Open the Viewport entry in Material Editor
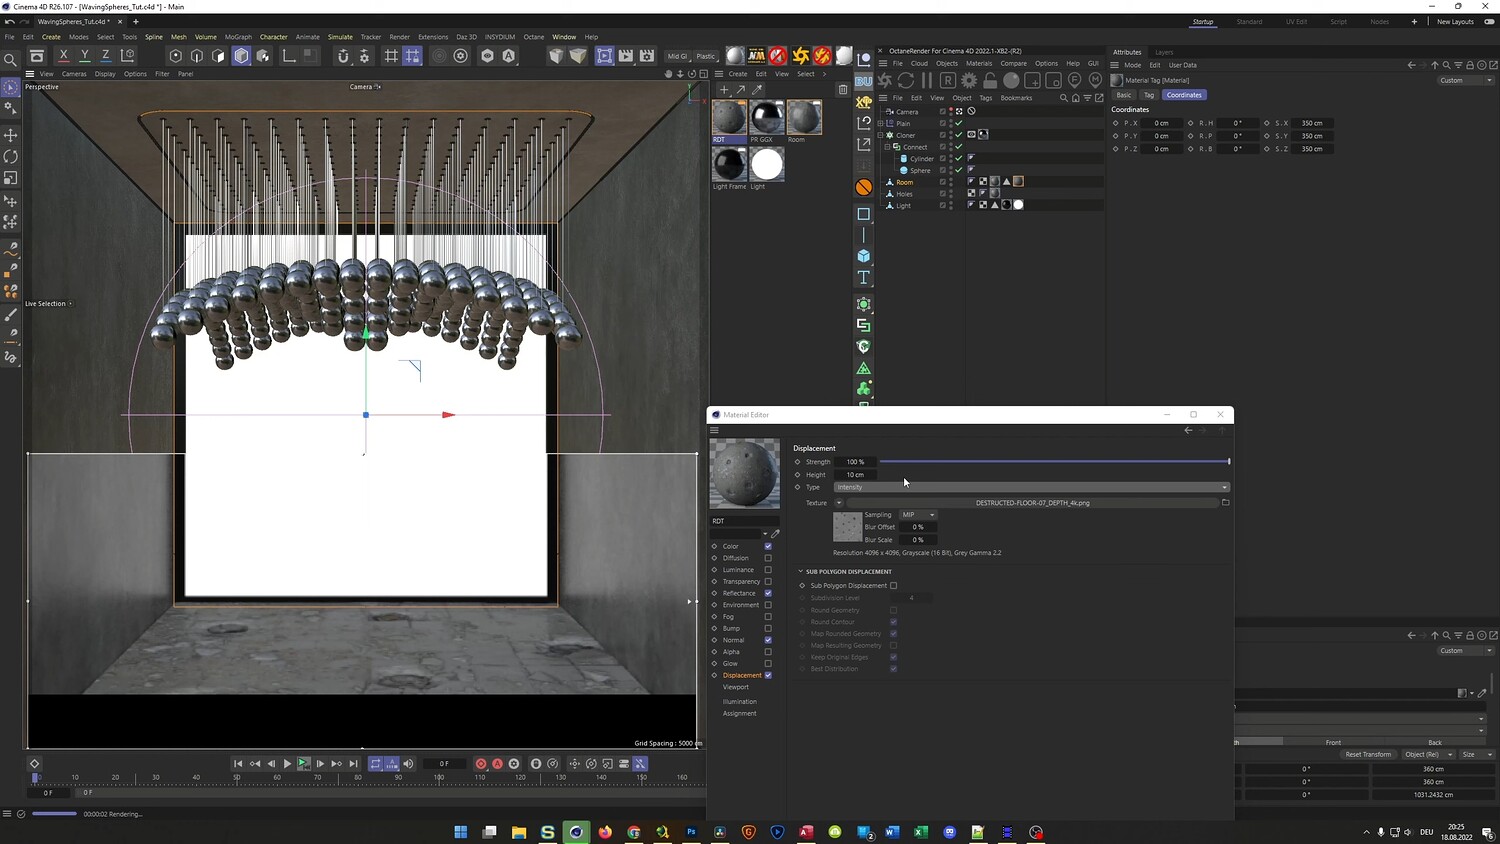Viewport: 1500px width, 844px height. (736, 687)
